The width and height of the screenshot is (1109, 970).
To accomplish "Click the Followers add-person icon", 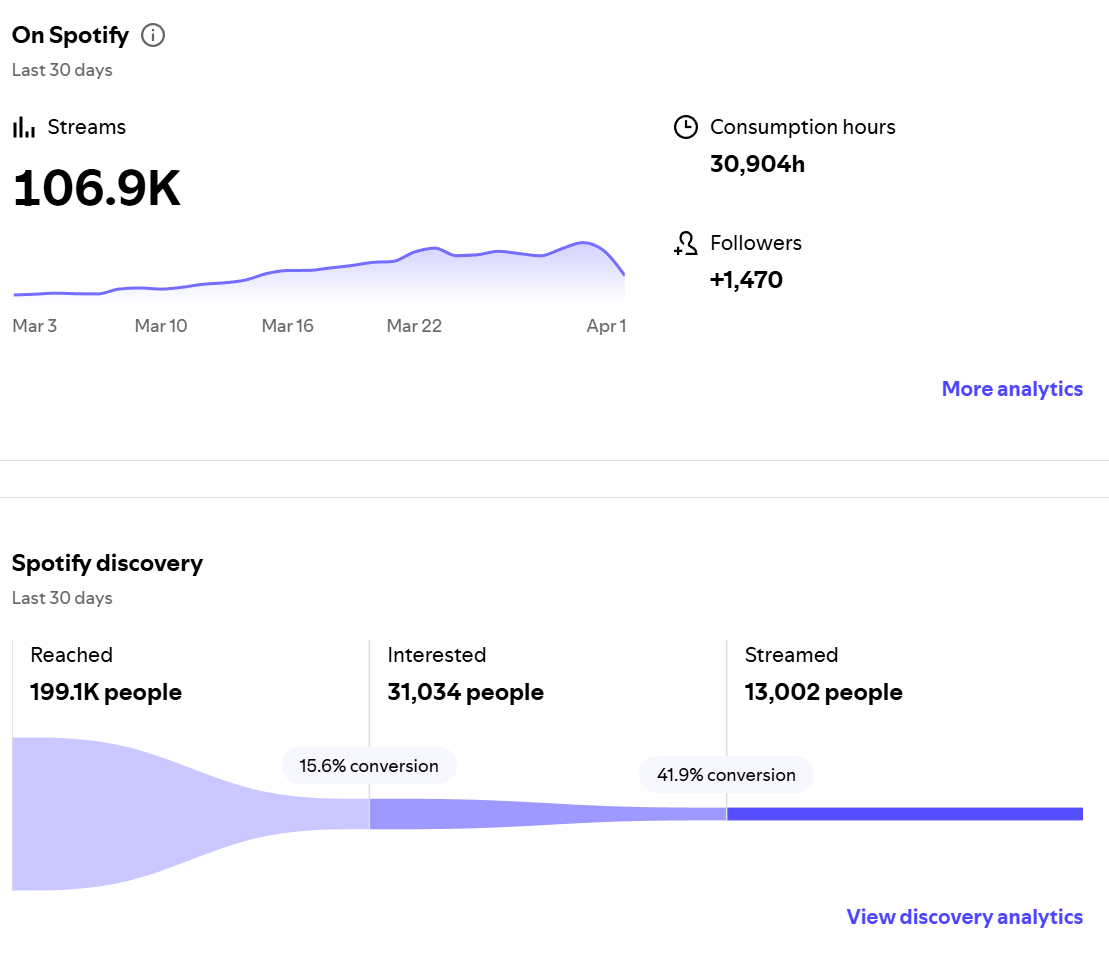I will 685,243.
